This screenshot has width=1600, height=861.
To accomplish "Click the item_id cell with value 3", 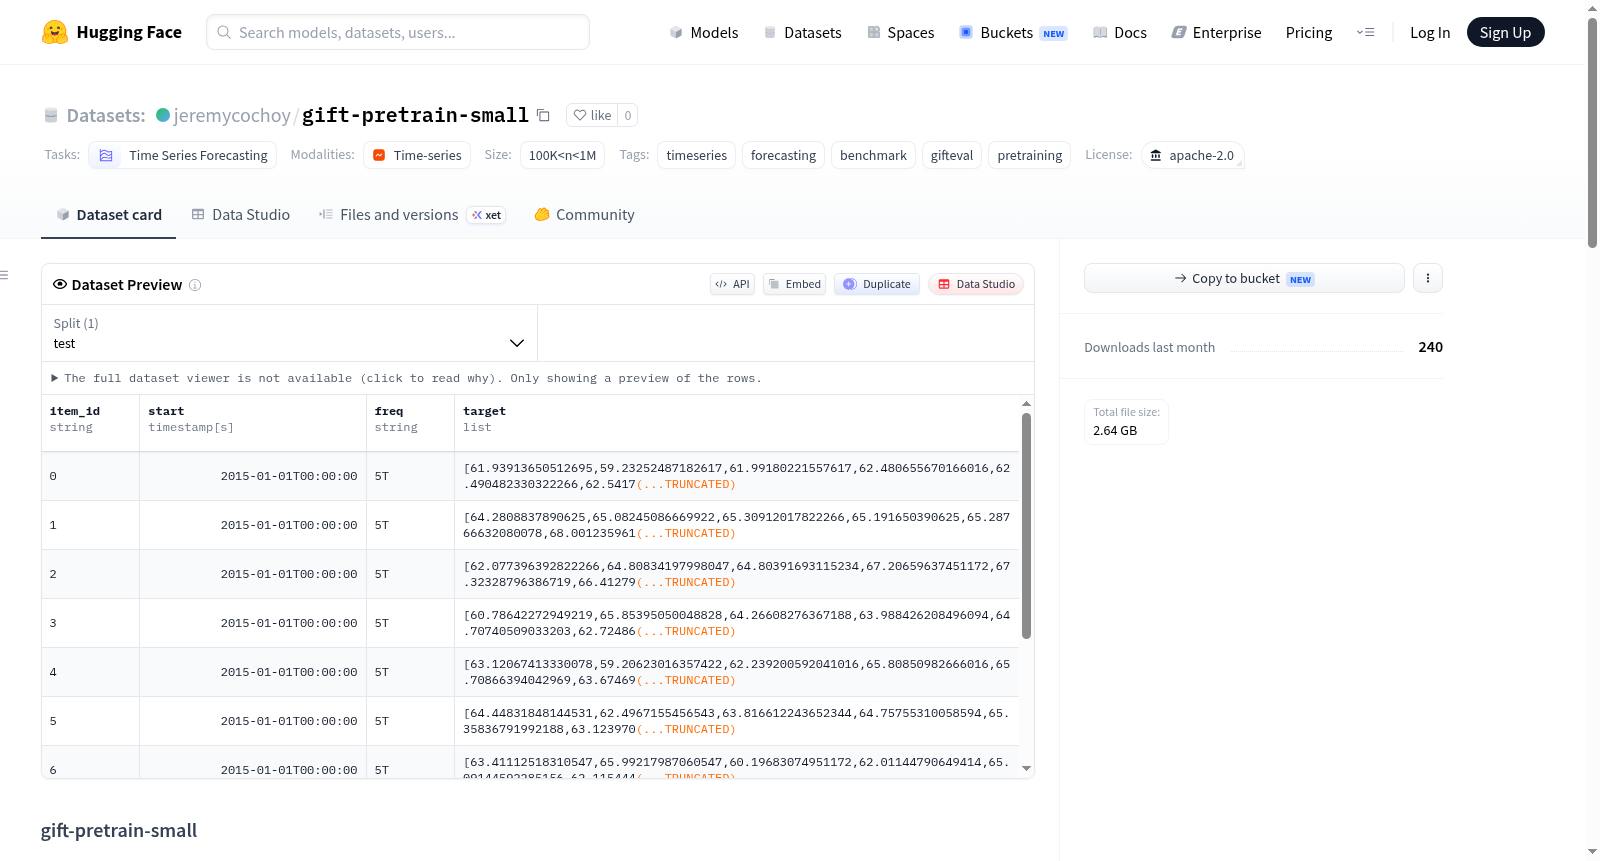I will coord(90,623).
